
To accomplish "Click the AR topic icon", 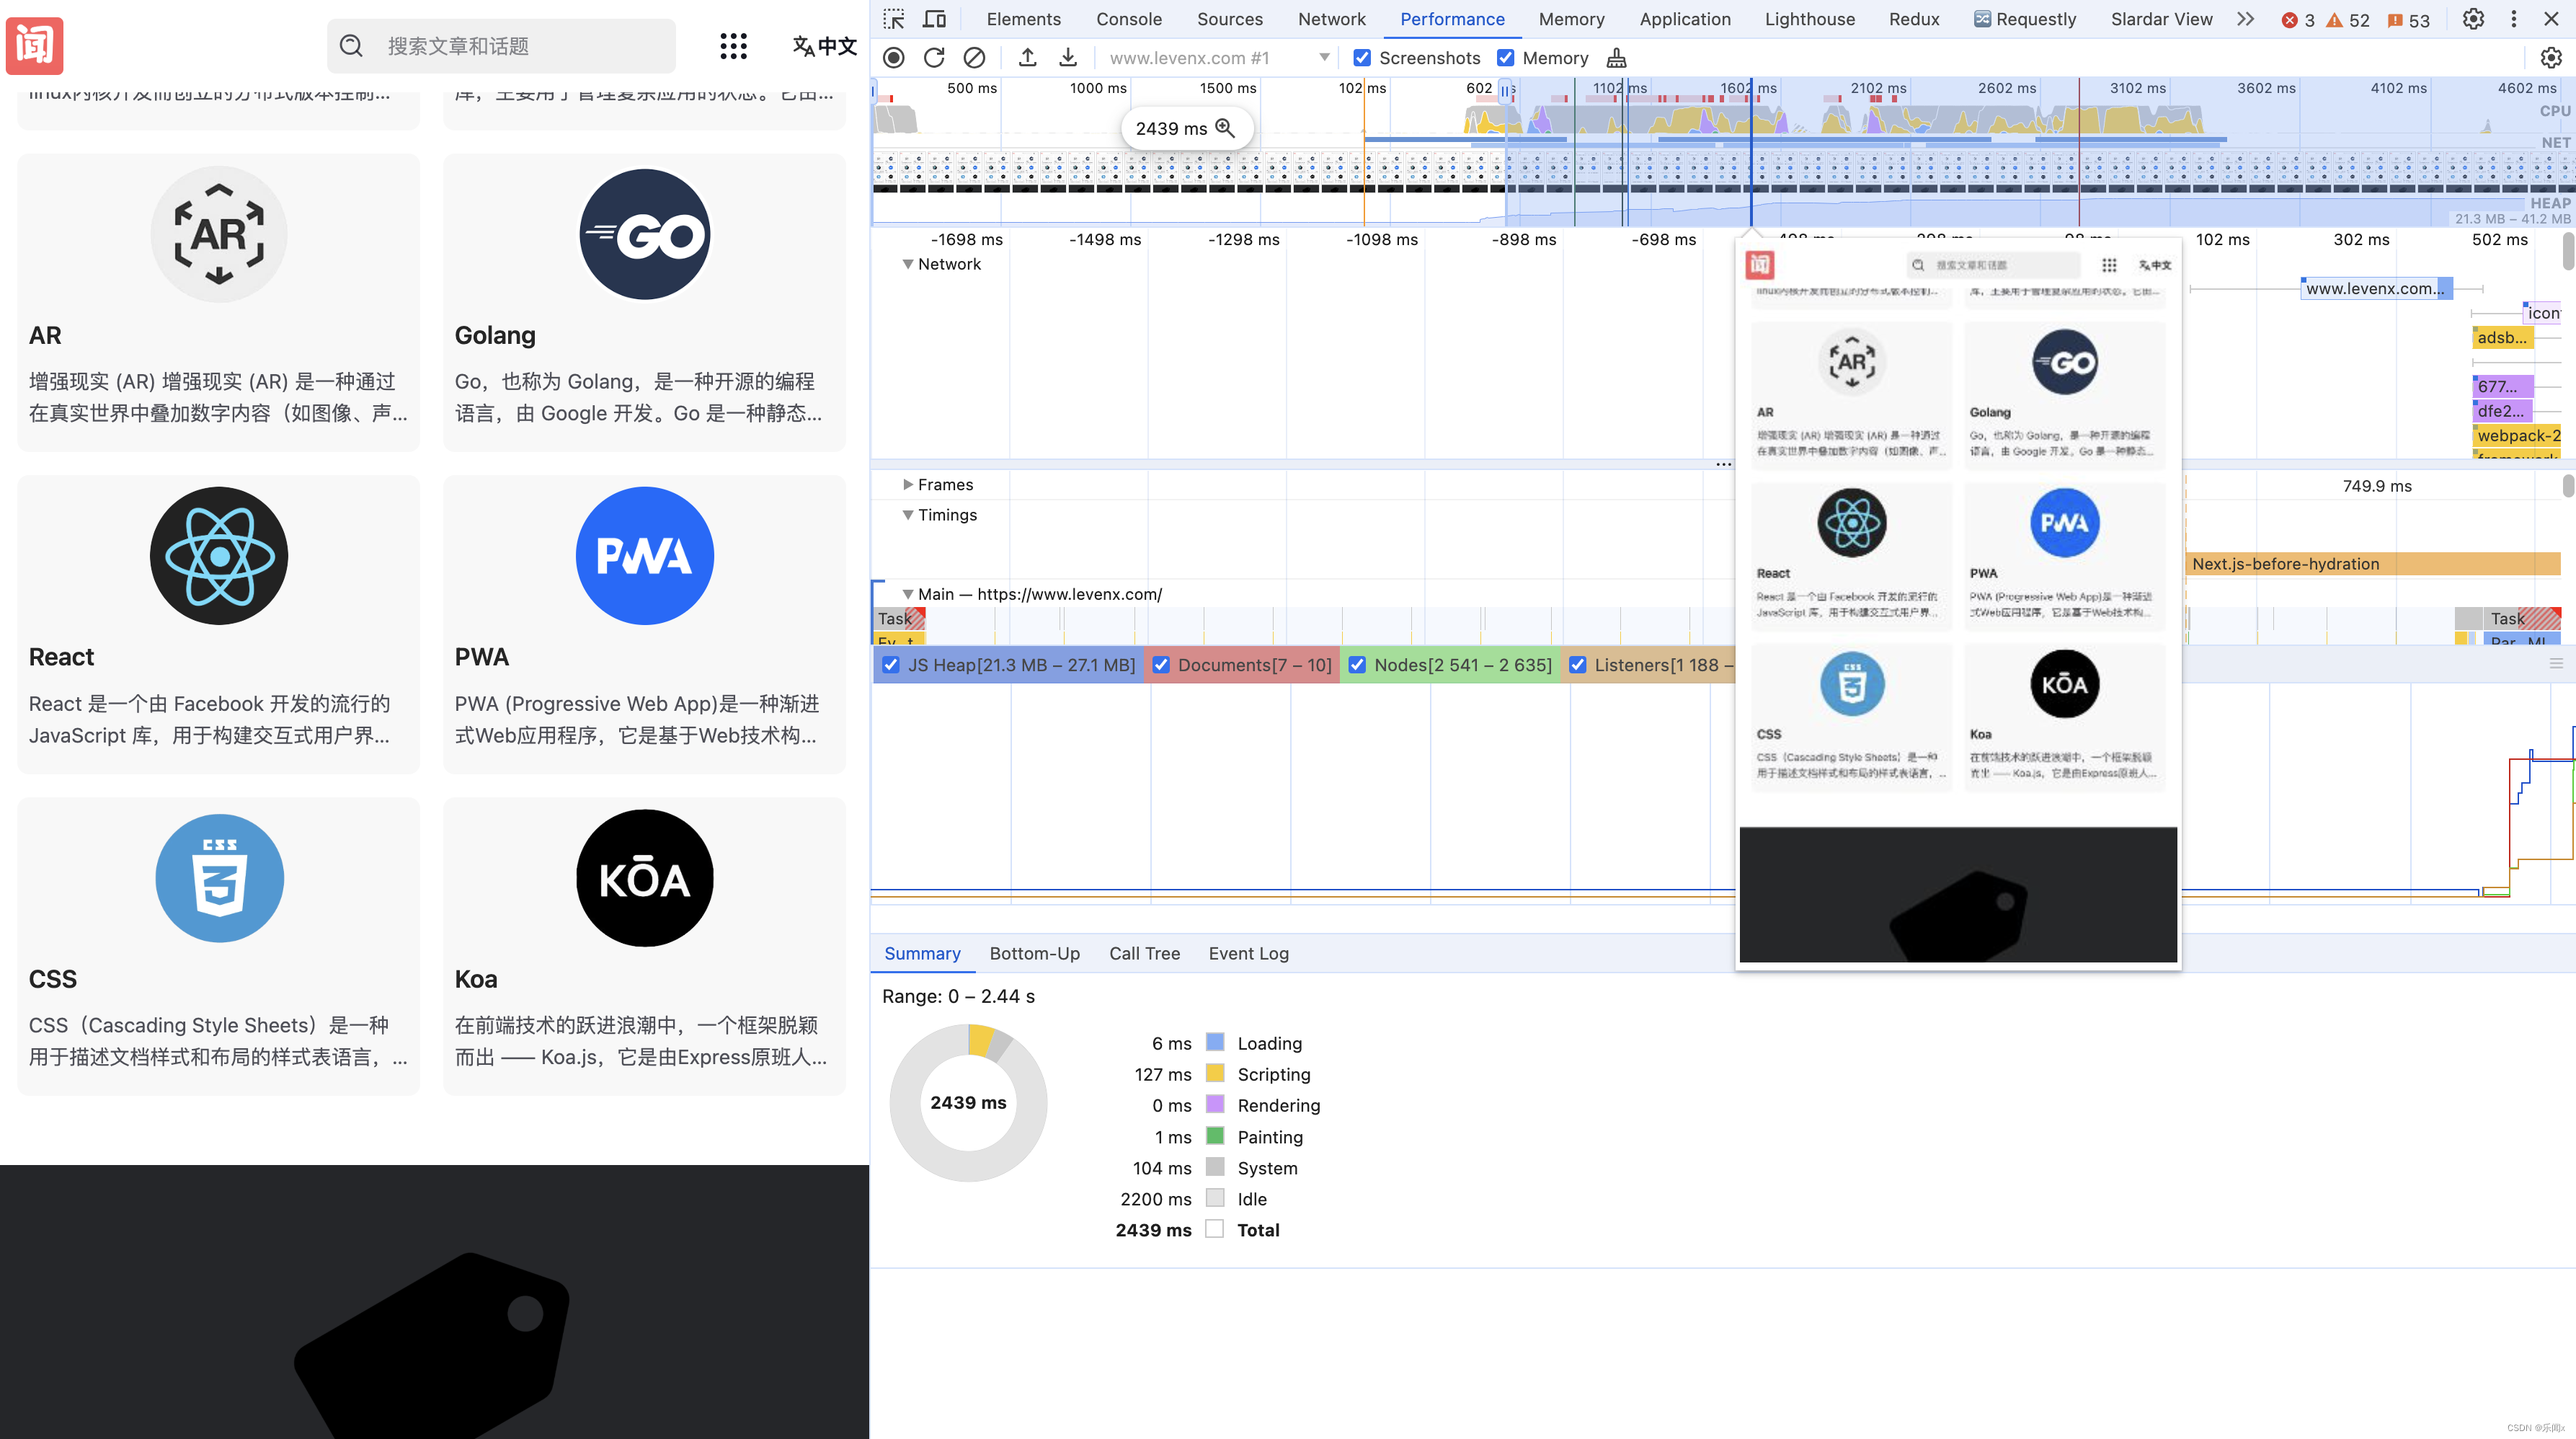I will [219, 234].
